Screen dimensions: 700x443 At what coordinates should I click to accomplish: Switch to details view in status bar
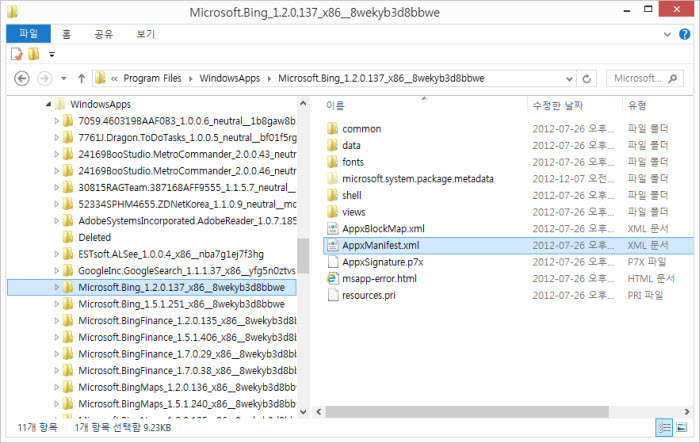tap(664, 427)
